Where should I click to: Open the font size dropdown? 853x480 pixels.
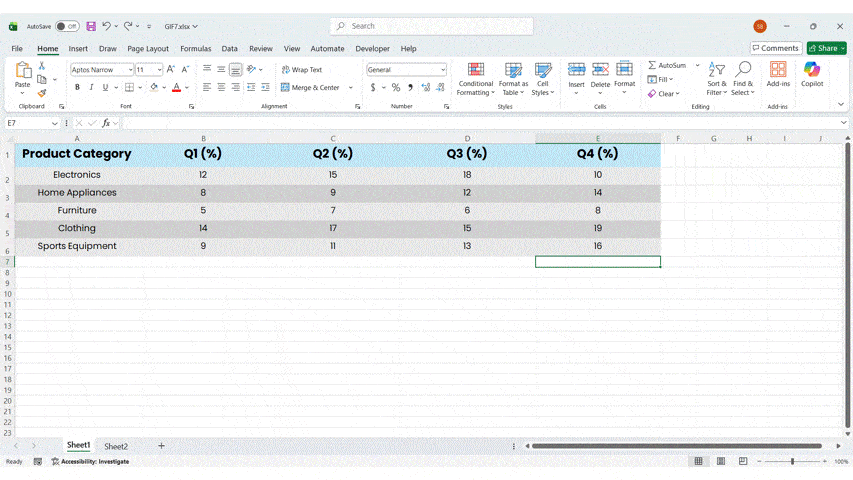click(159, 70)
